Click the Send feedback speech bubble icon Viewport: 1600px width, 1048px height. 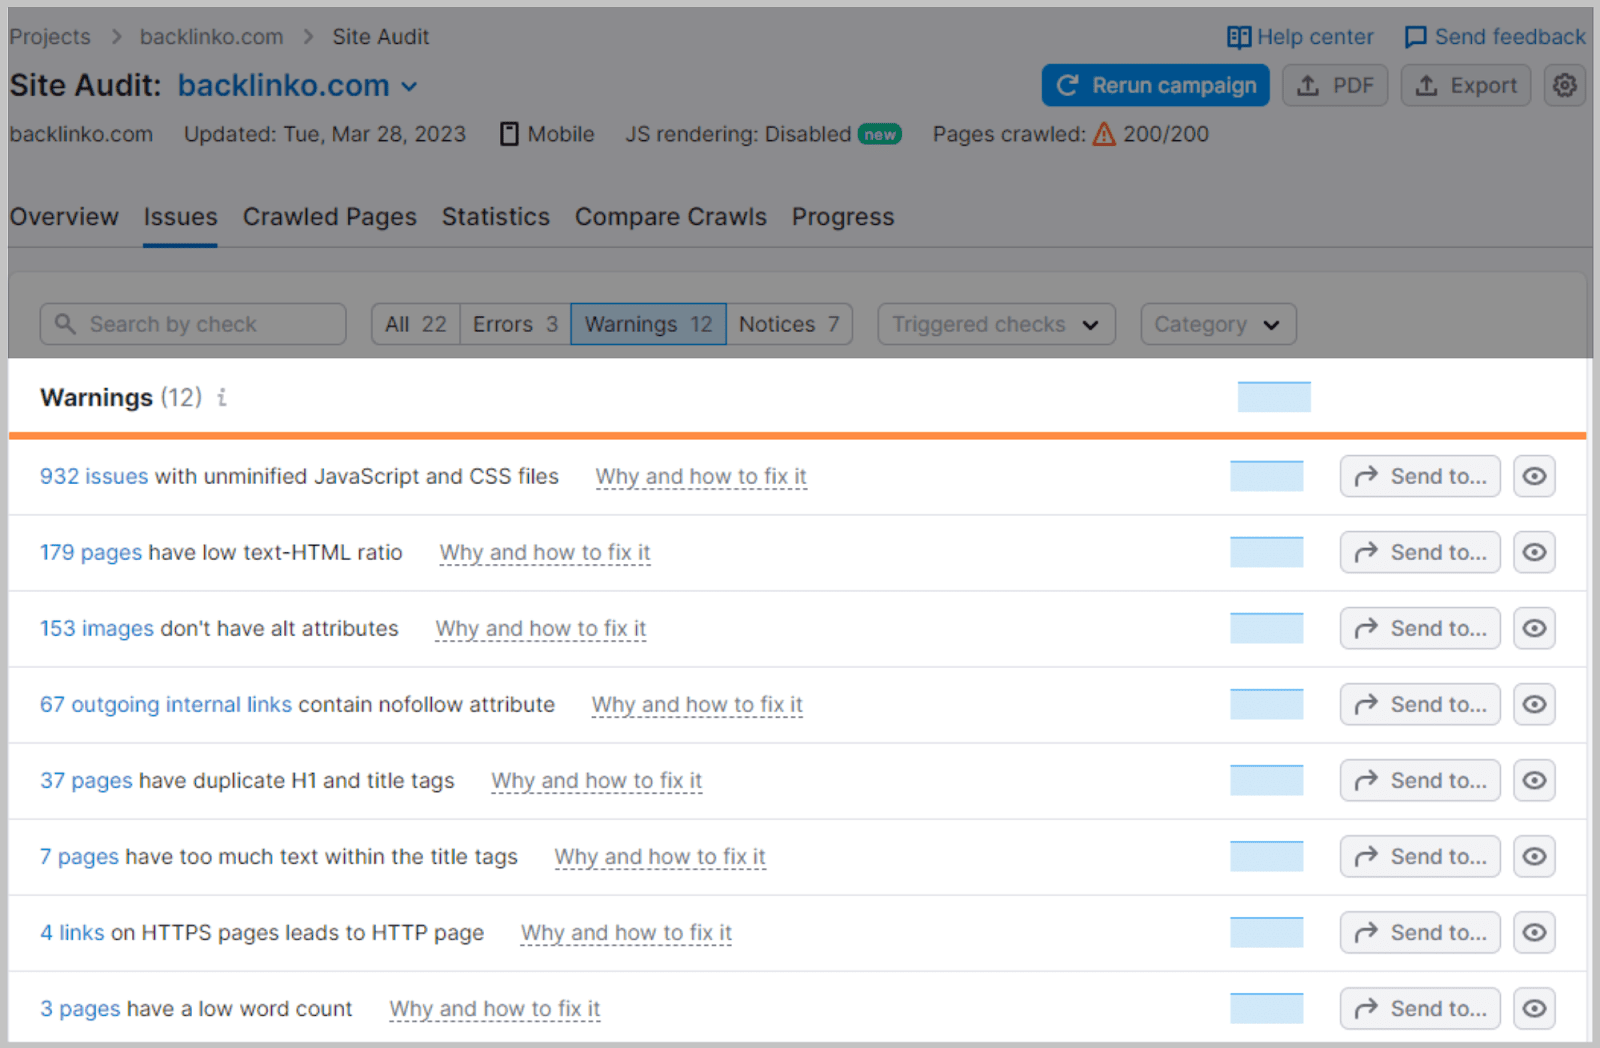[1415, 37]
